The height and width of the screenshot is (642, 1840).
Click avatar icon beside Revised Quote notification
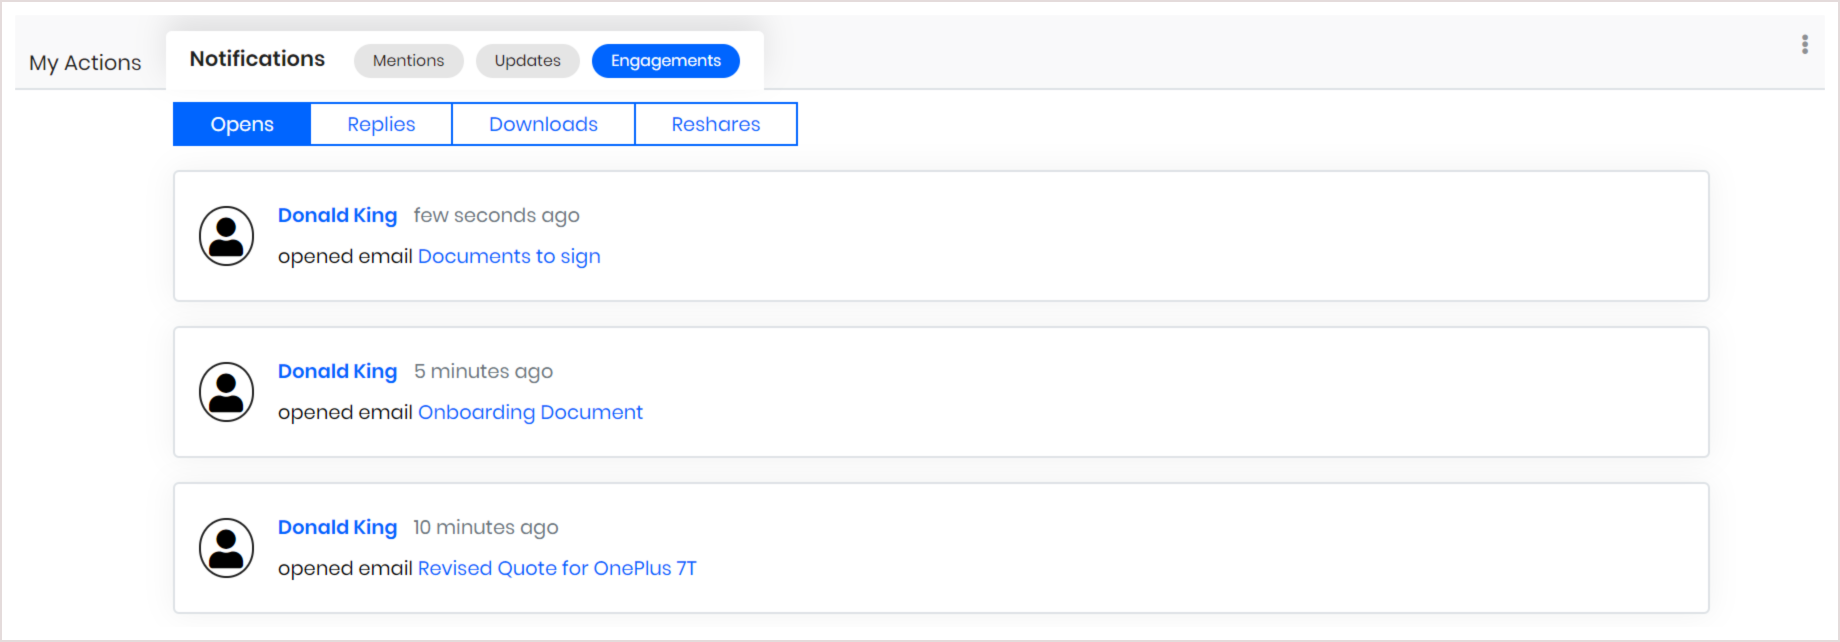tap(226, 548)
